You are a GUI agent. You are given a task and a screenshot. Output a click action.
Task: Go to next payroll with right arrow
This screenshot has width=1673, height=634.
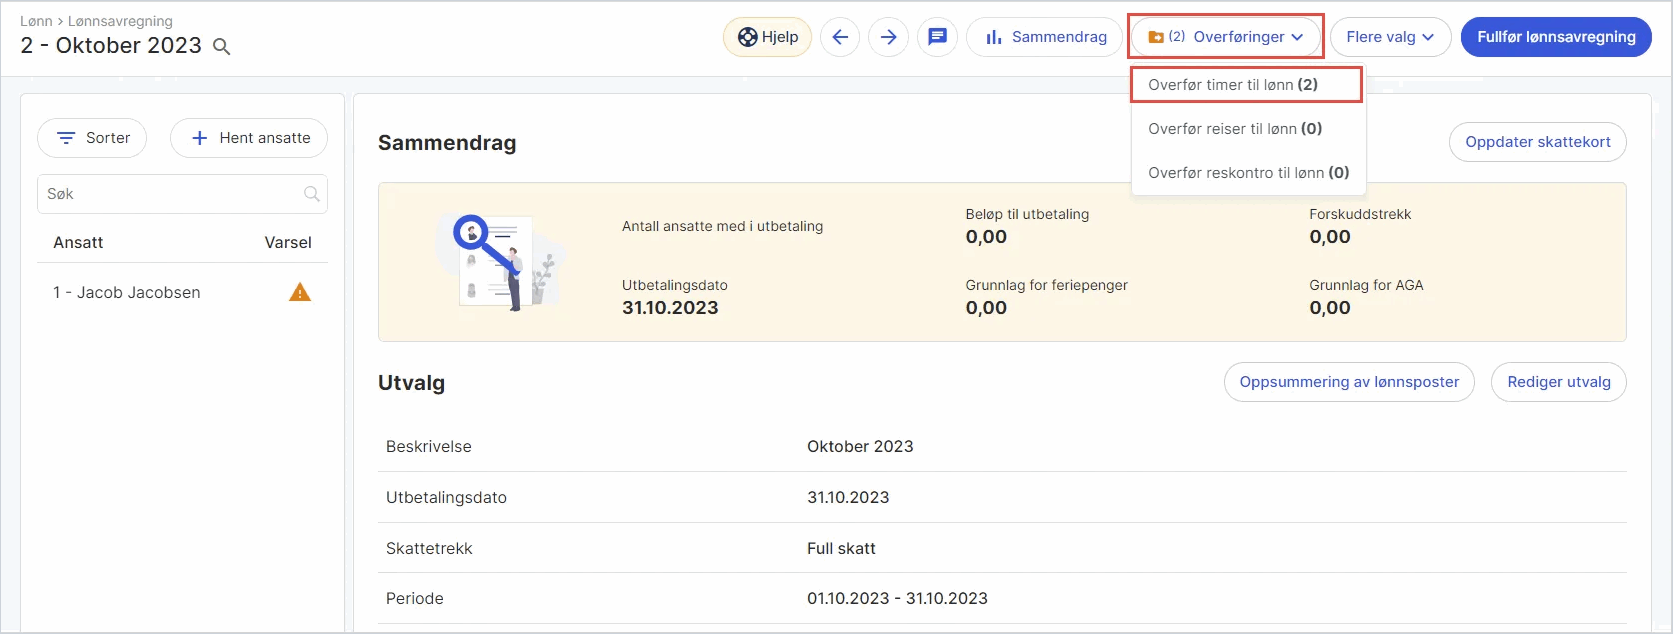[x=888, y=37]
